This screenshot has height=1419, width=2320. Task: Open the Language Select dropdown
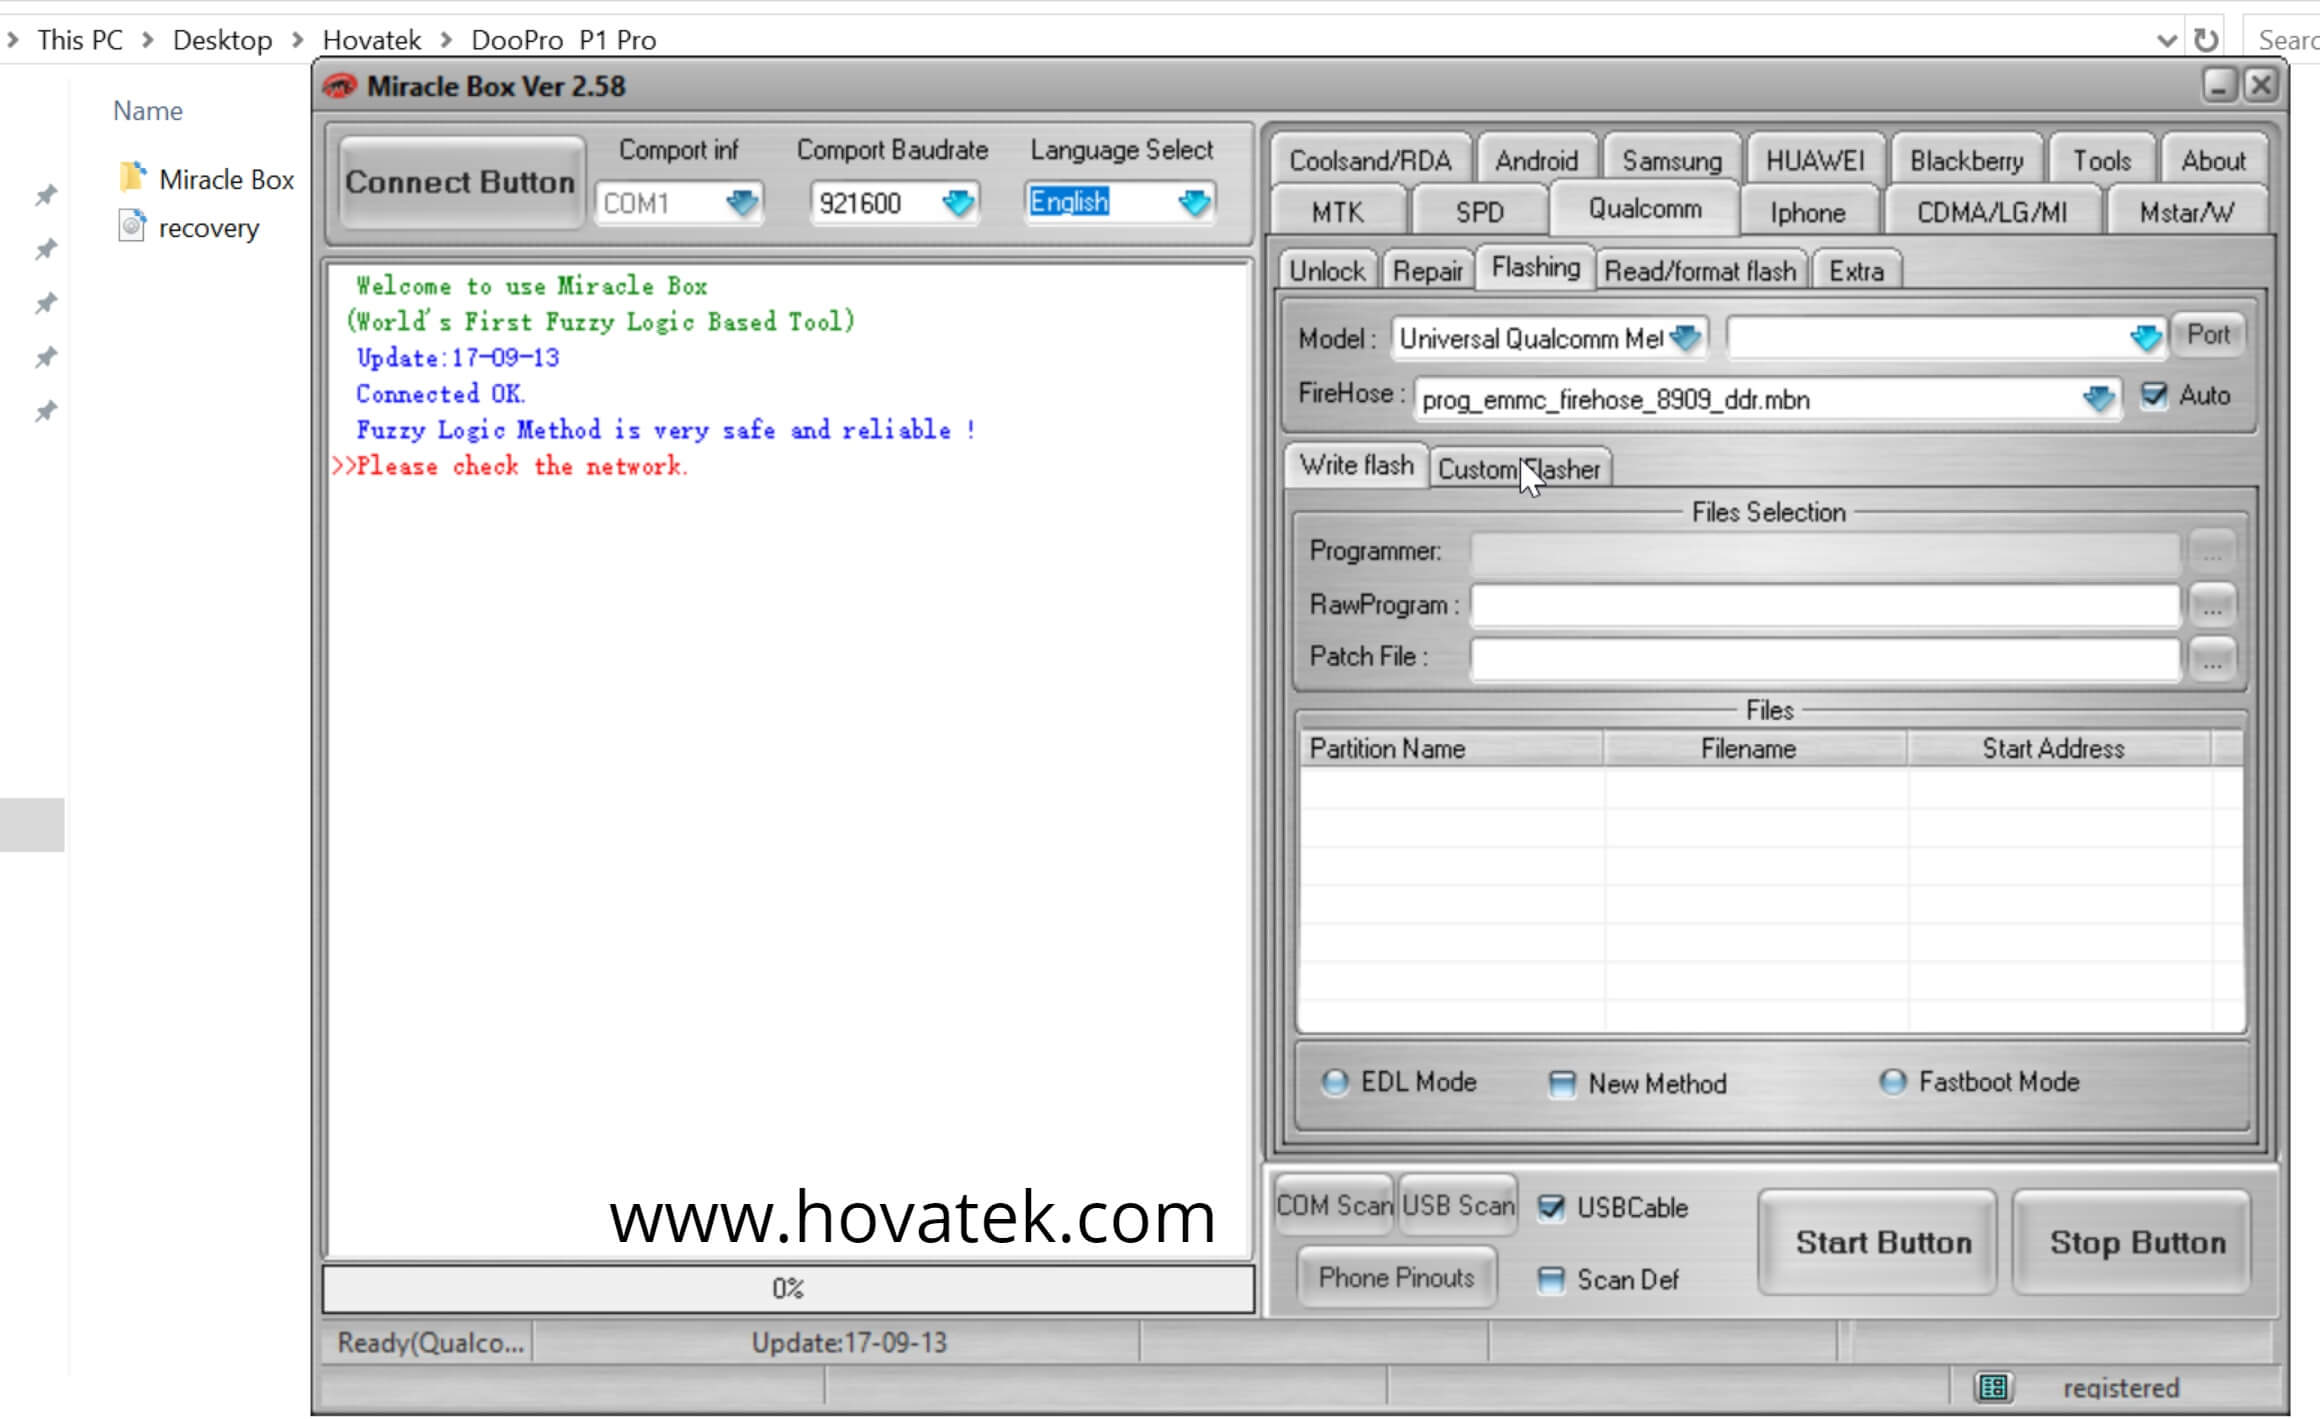coord(1194,203)
